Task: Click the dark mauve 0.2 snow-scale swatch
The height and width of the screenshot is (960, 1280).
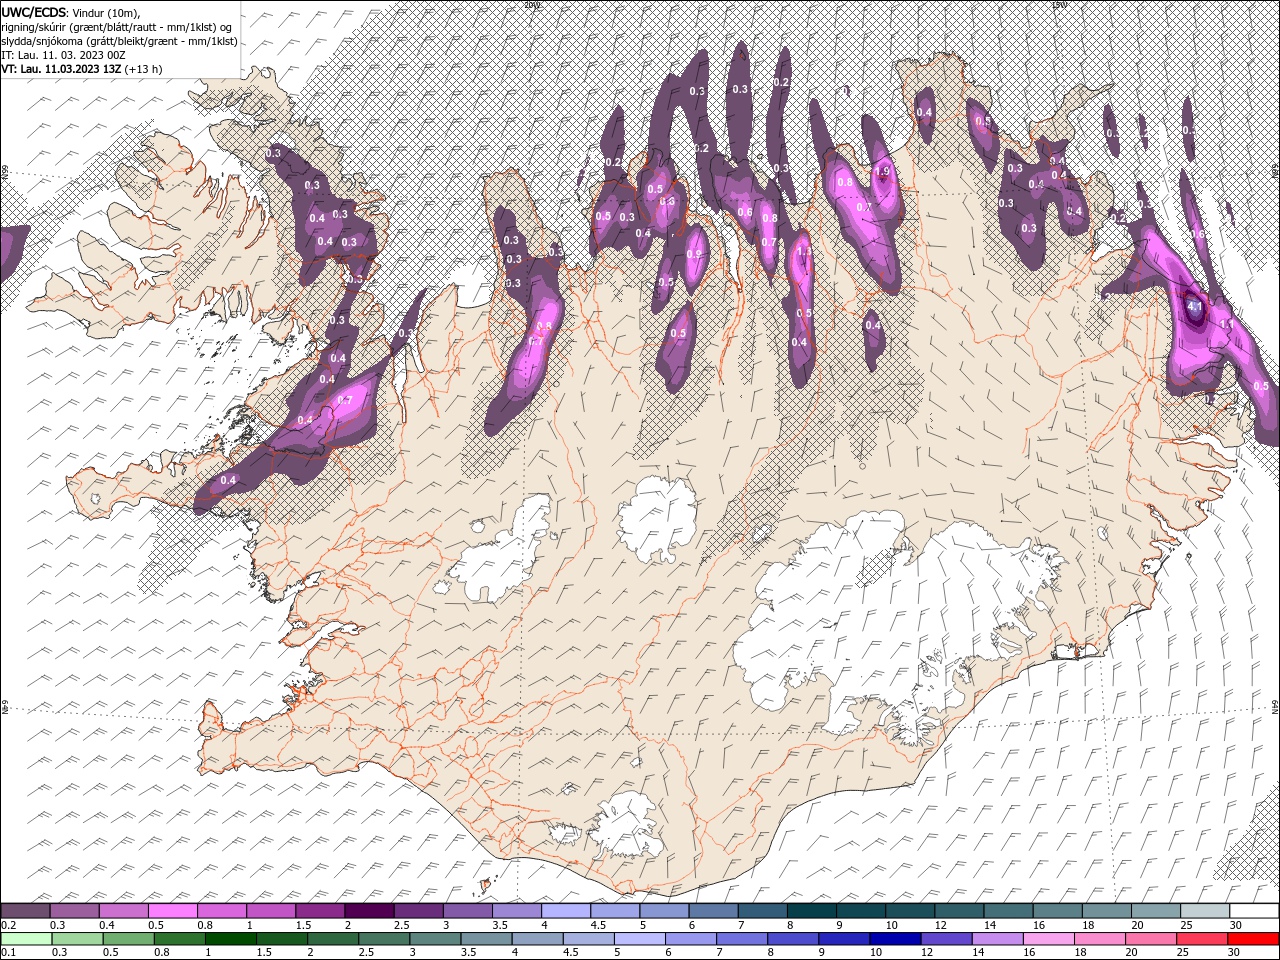Action: click(26, 911)
